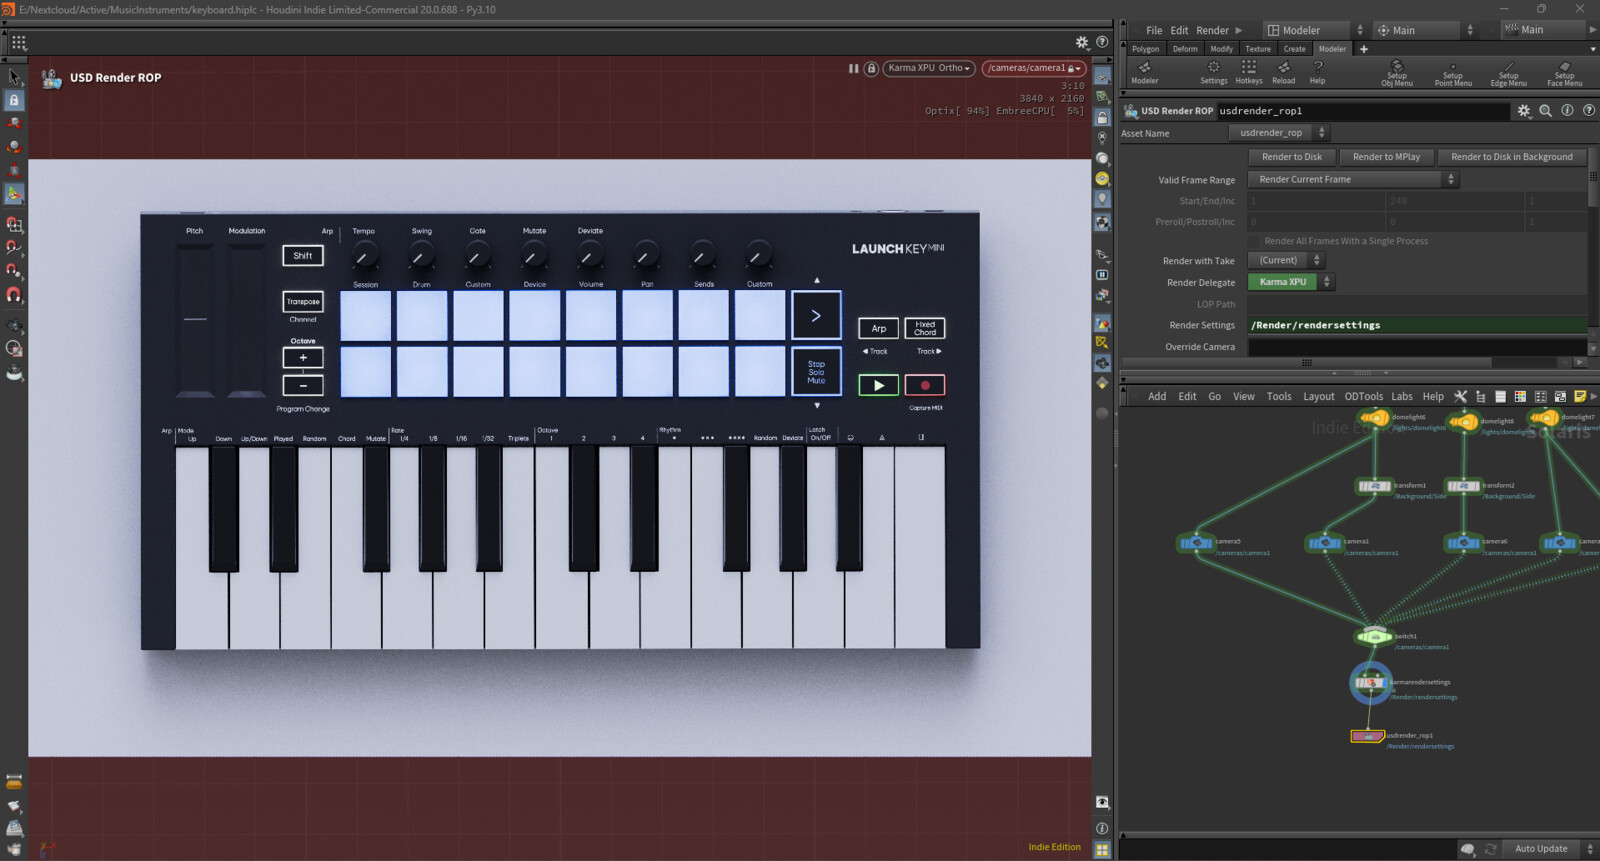The height and width of the screenshot is (861, 1600).
Task: Select the switch1 node
Action: tap(1375, 636)
